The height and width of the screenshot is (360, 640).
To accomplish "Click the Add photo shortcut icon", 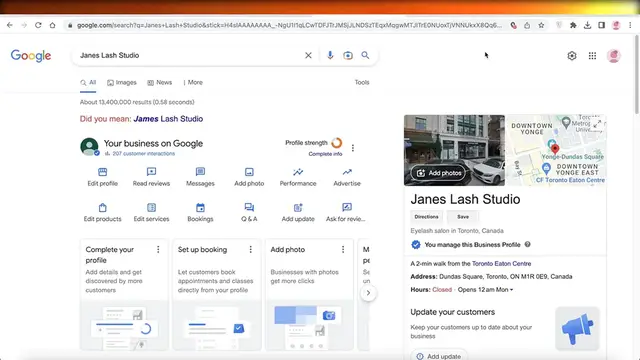I will click(249, 172).
